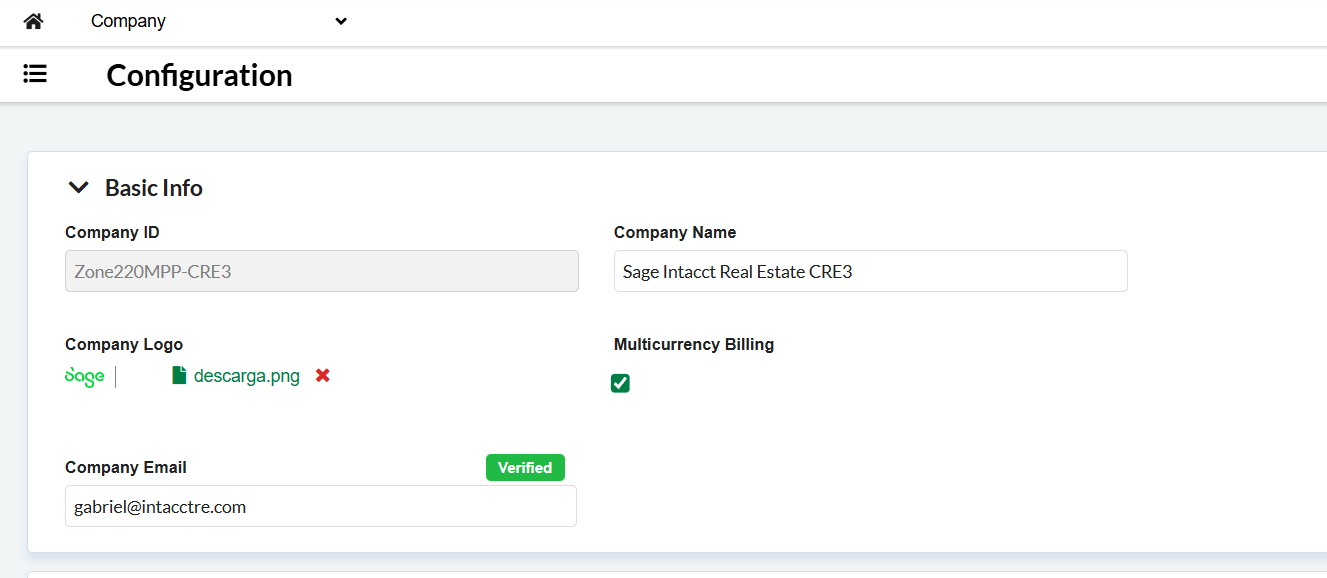Open the hamburger list menu icon
This screenshot has height=578, width=1327.
(35, 74)
